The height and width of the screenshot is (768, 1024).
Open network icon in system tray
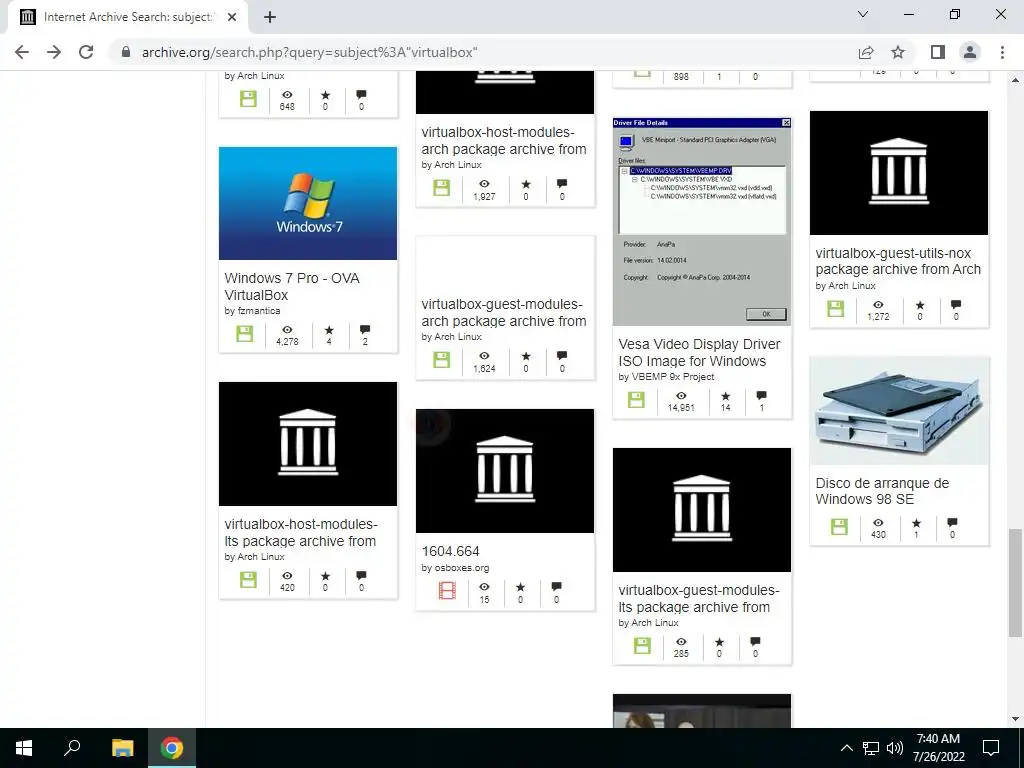pos(871,748)
